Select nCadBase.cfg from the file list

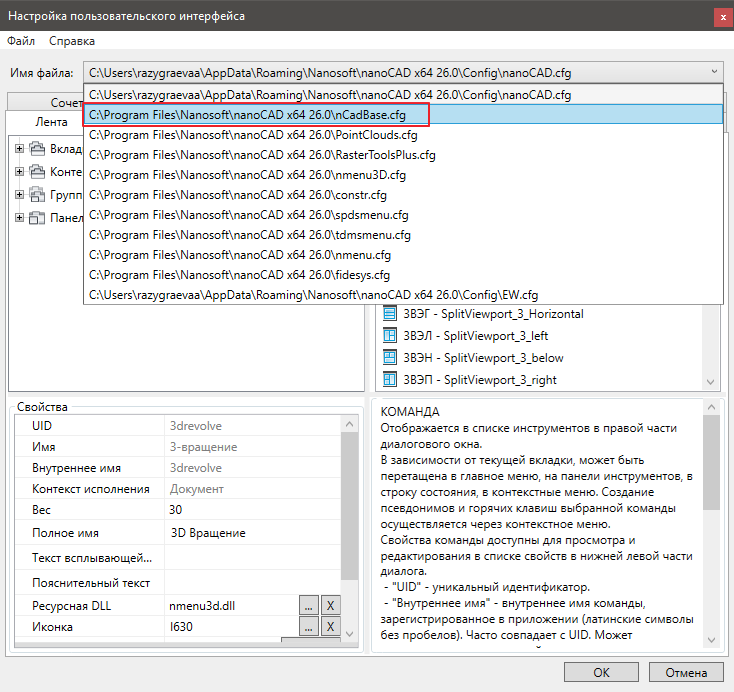tap(256, 115)
